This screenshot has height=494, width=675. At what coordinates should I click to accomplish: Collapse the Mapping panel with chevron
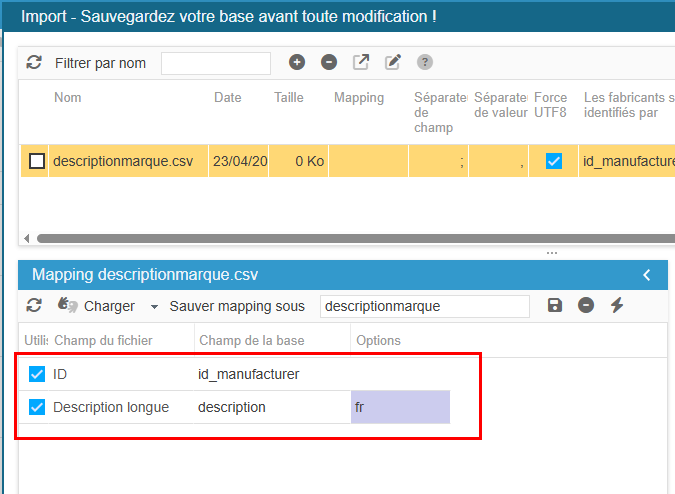click(x=647, y=275)
